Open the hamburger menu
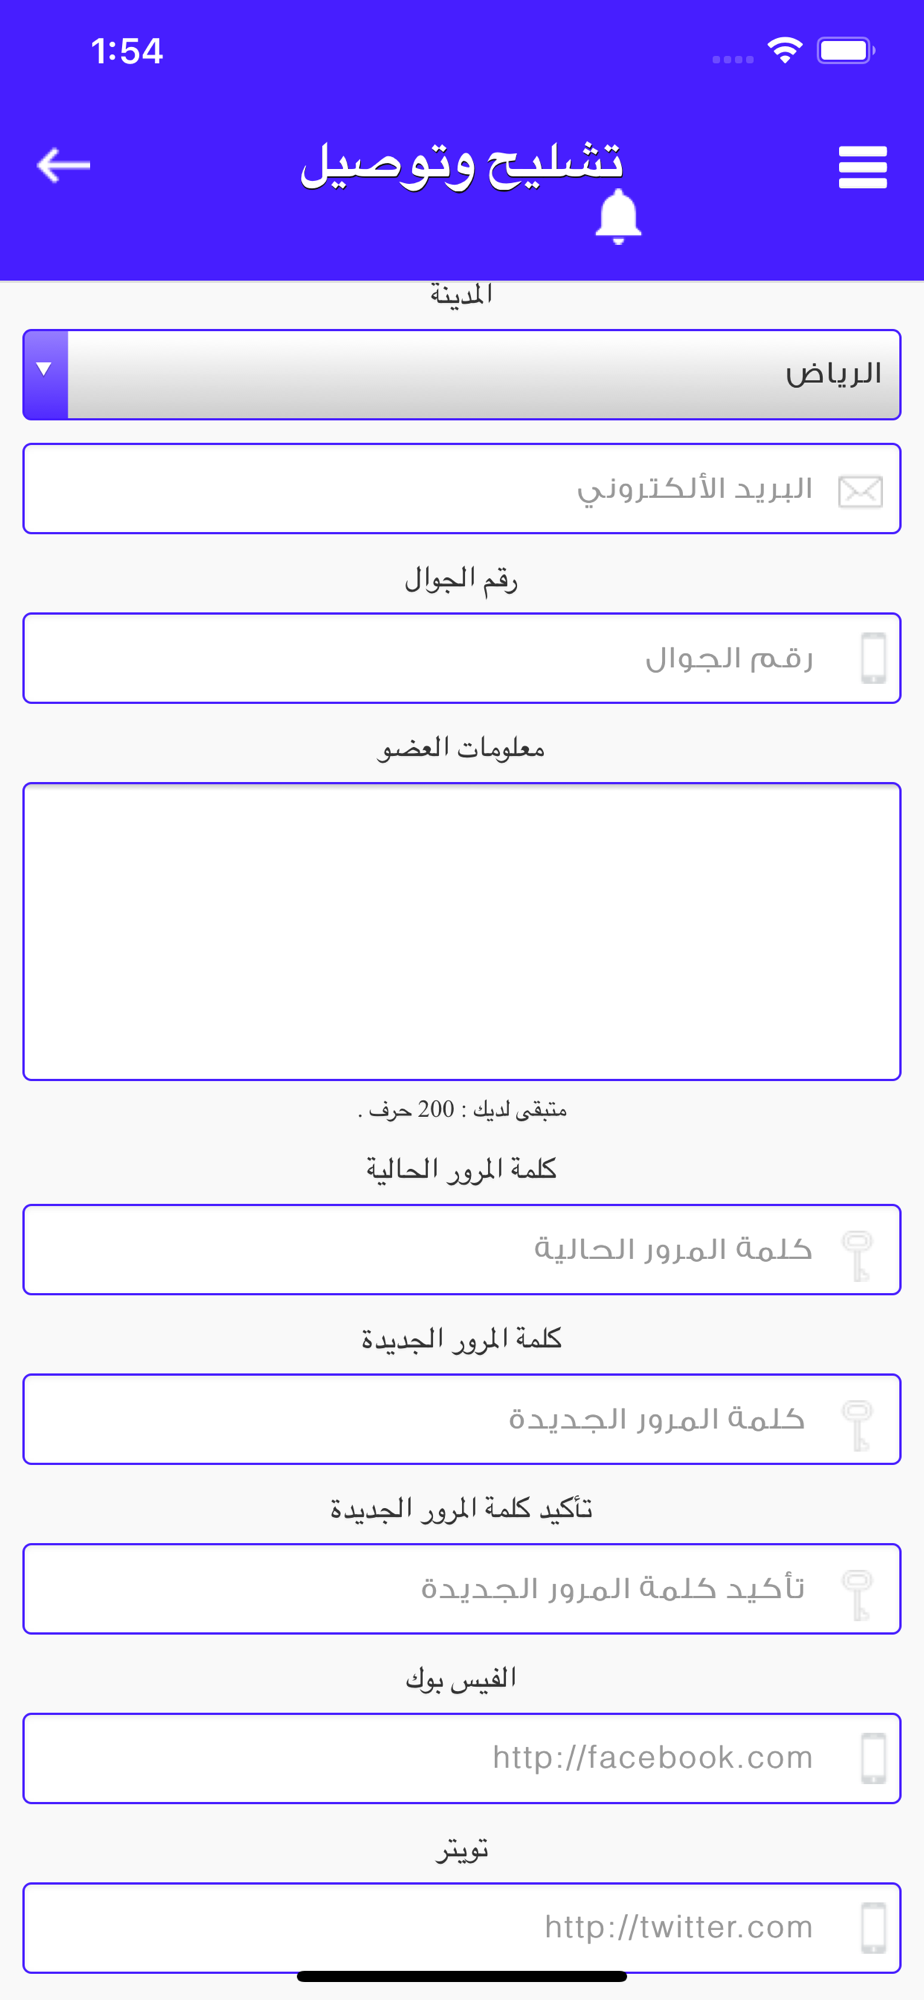Image resolution: width=924 pixels, height=2000 pixels. (x=863, y=167)
